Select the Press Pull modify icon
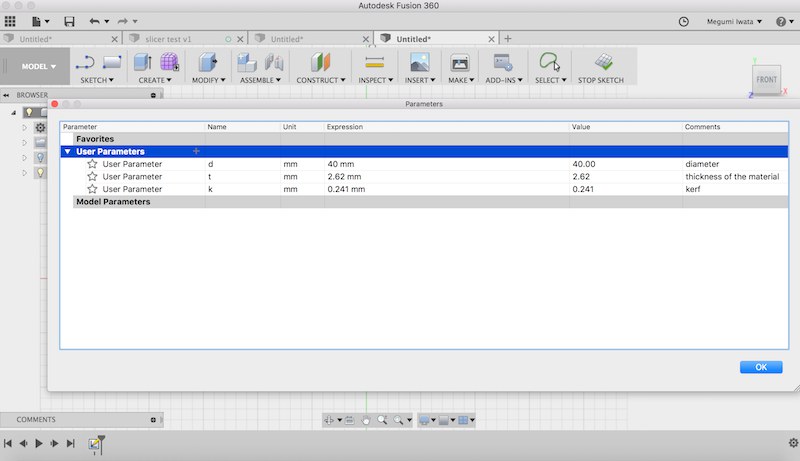 [207, 62]
